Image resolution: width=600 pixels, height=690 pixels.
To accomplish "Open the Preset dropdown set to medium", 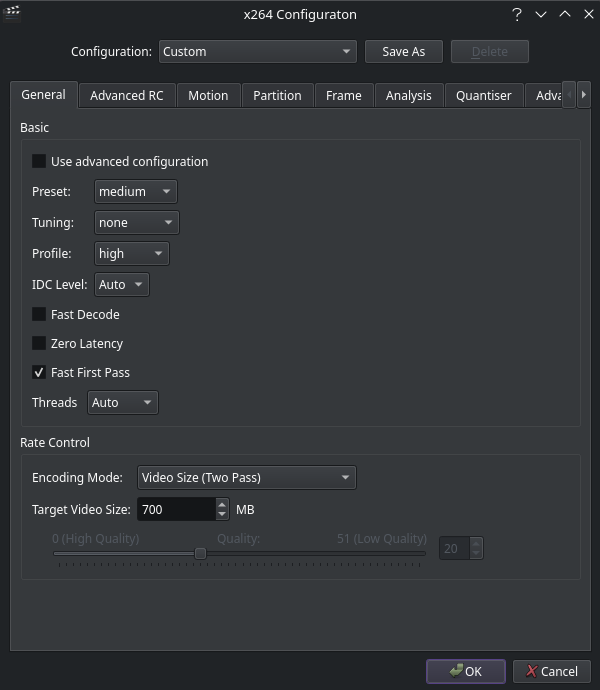I will click(136, 191).
